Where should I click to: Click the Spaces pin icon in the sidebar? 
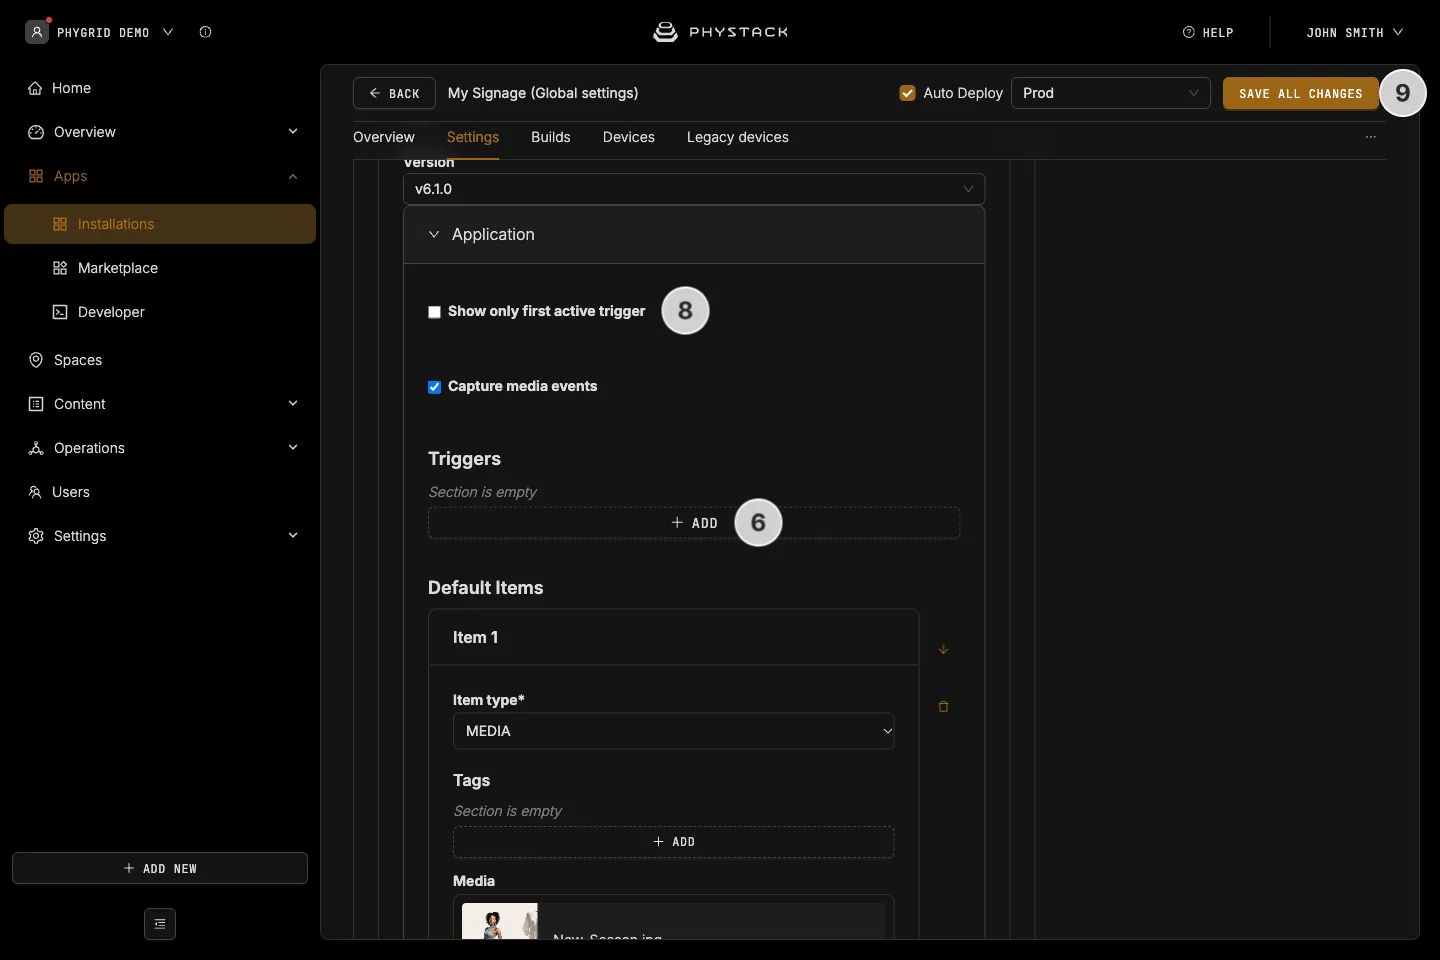coord(36,360)
